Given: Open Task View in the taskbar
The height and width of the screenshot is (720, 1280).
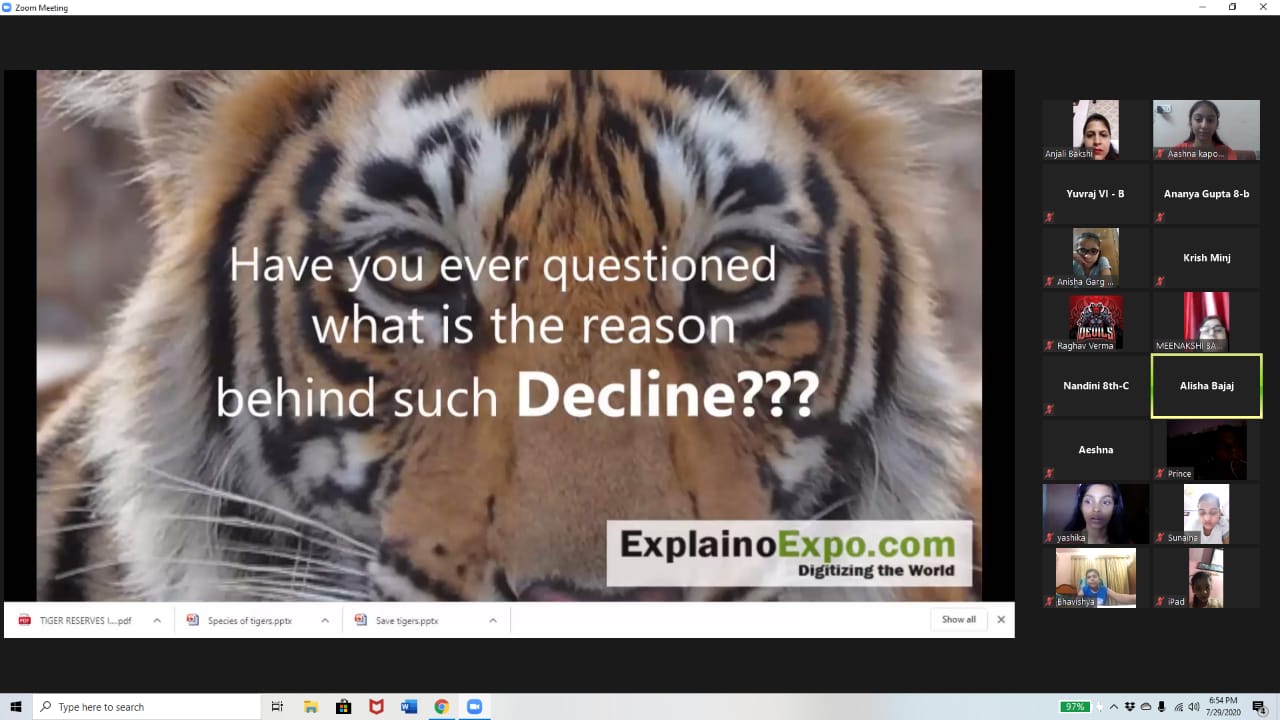Looking at the screenshot, I should coord(278,706).
